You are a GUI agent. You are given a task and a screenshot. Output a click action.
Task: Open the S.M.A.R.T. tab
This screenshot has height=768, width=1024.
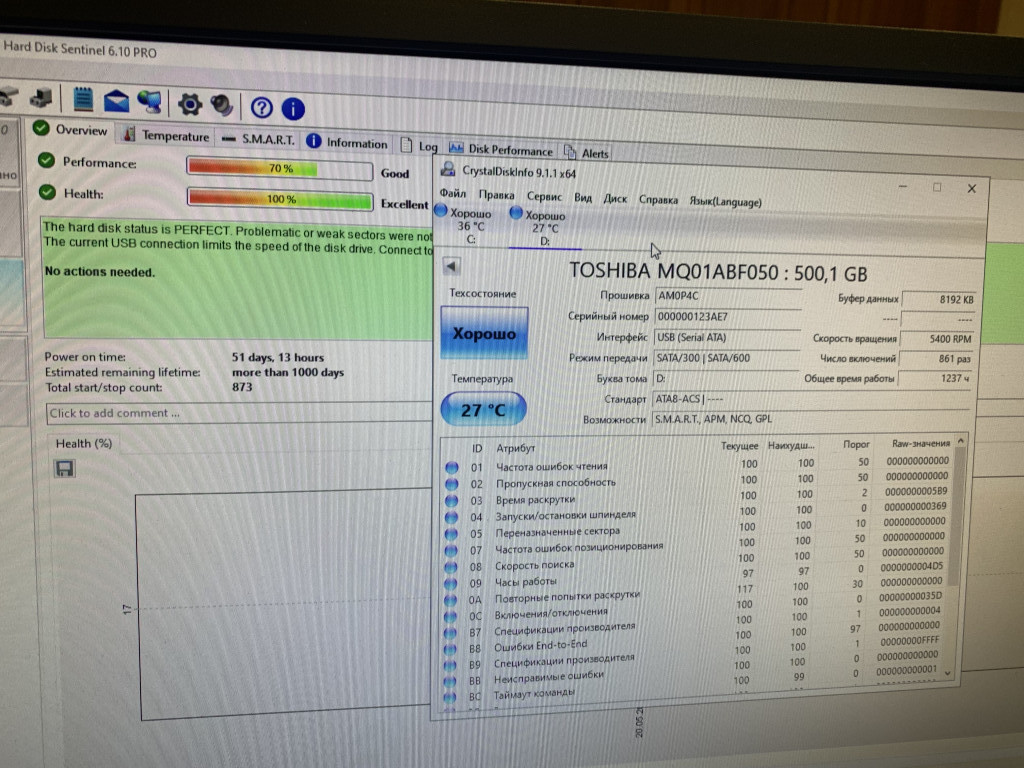click(x=259, y=139)
